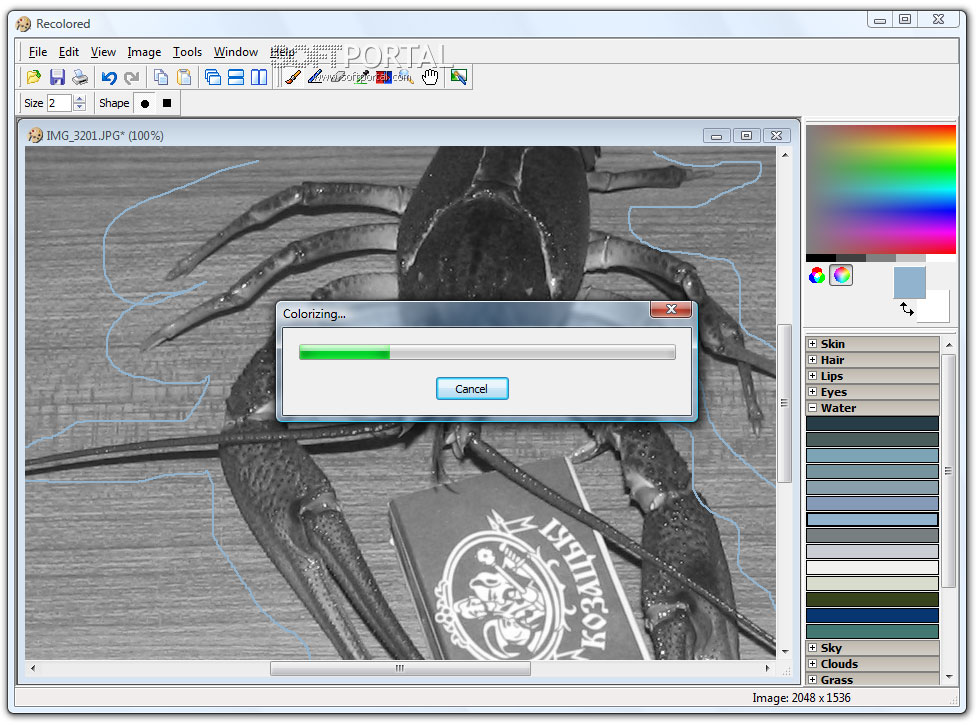This screenshot has width=976, height=725.
Task: Select the red-blue recolor tool
Action: 384,77
